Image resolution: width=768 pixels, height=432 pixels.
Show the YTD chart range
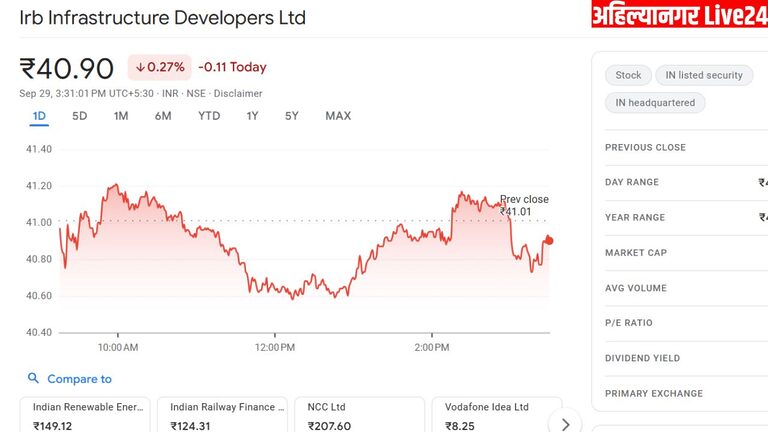pyautogui.click(x=209, y=116)
